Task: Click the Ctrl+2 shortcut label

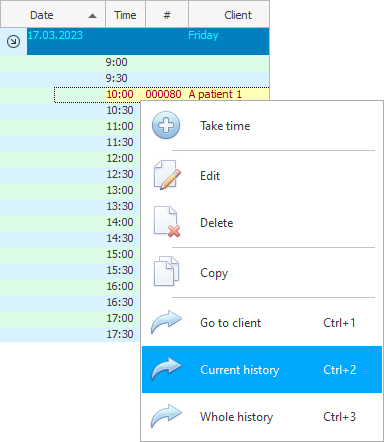Action: pyautogui.click(x=340, y=370)
